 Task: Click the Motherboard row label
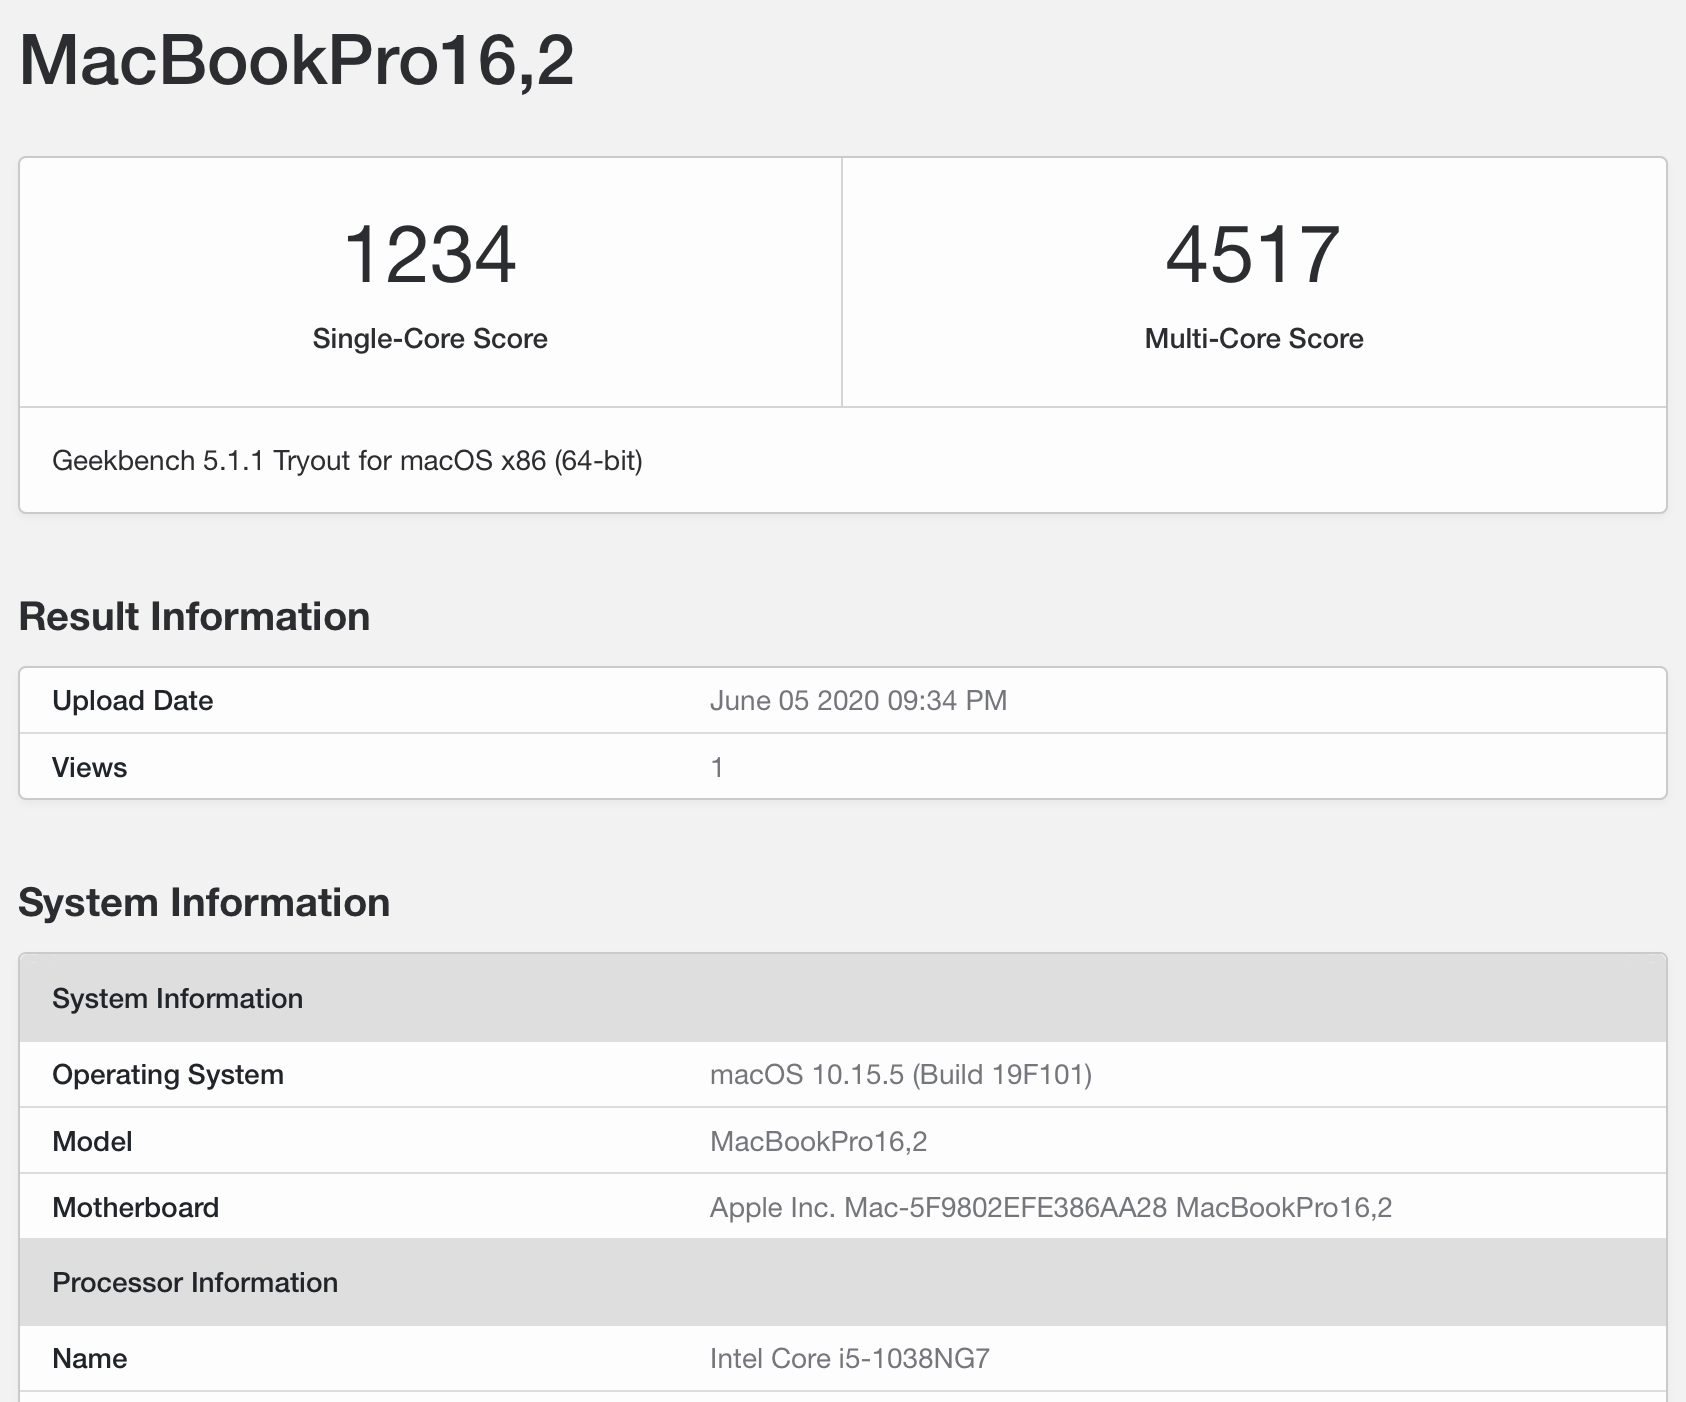coord(135,1207)
